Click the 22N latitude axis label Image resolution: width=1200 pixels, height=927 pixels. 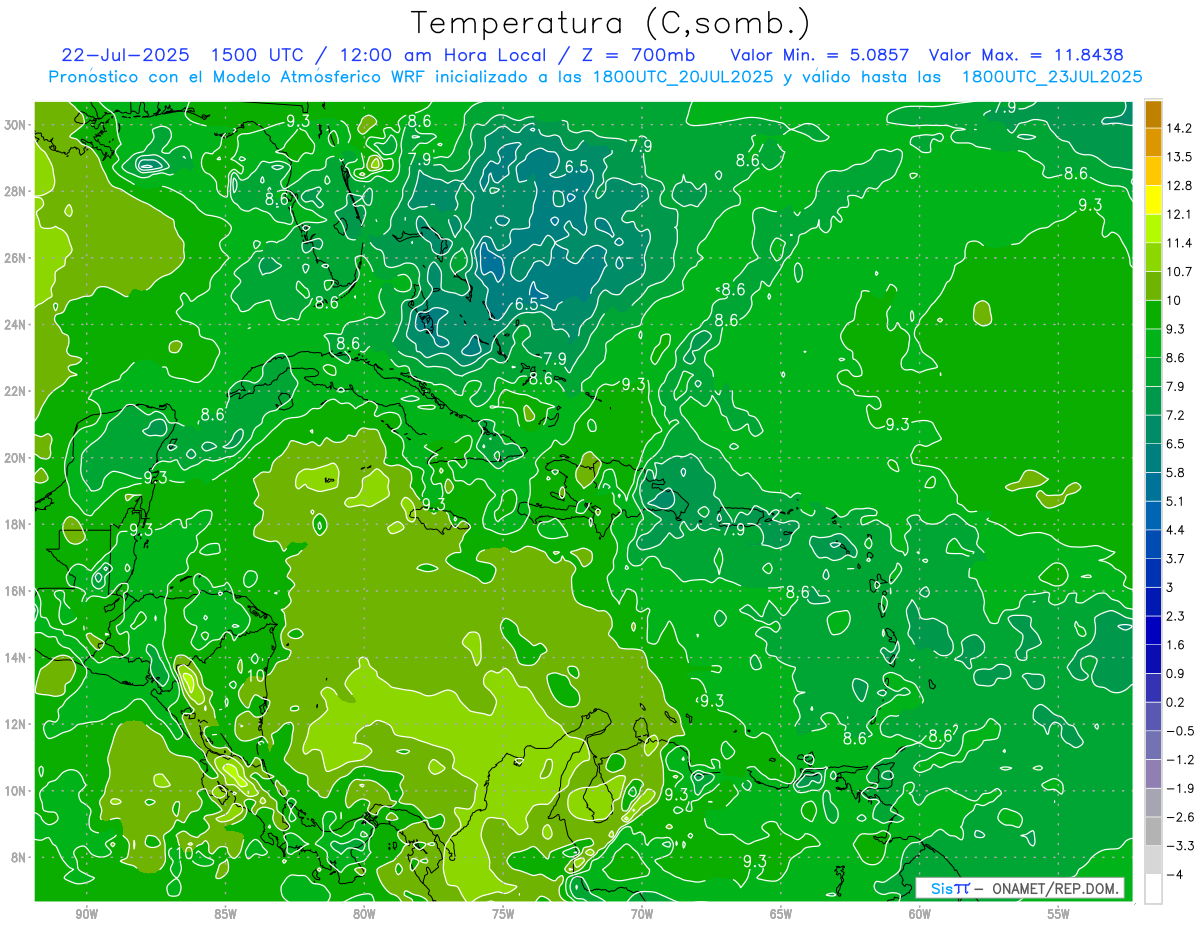click(16, 391)
